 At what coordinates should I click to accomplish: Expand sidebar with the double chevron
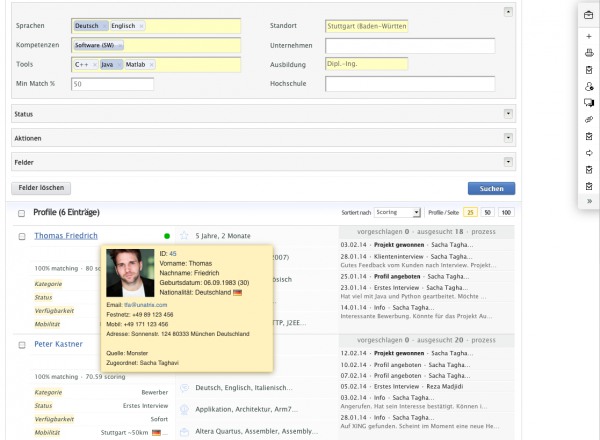[589, 201]
